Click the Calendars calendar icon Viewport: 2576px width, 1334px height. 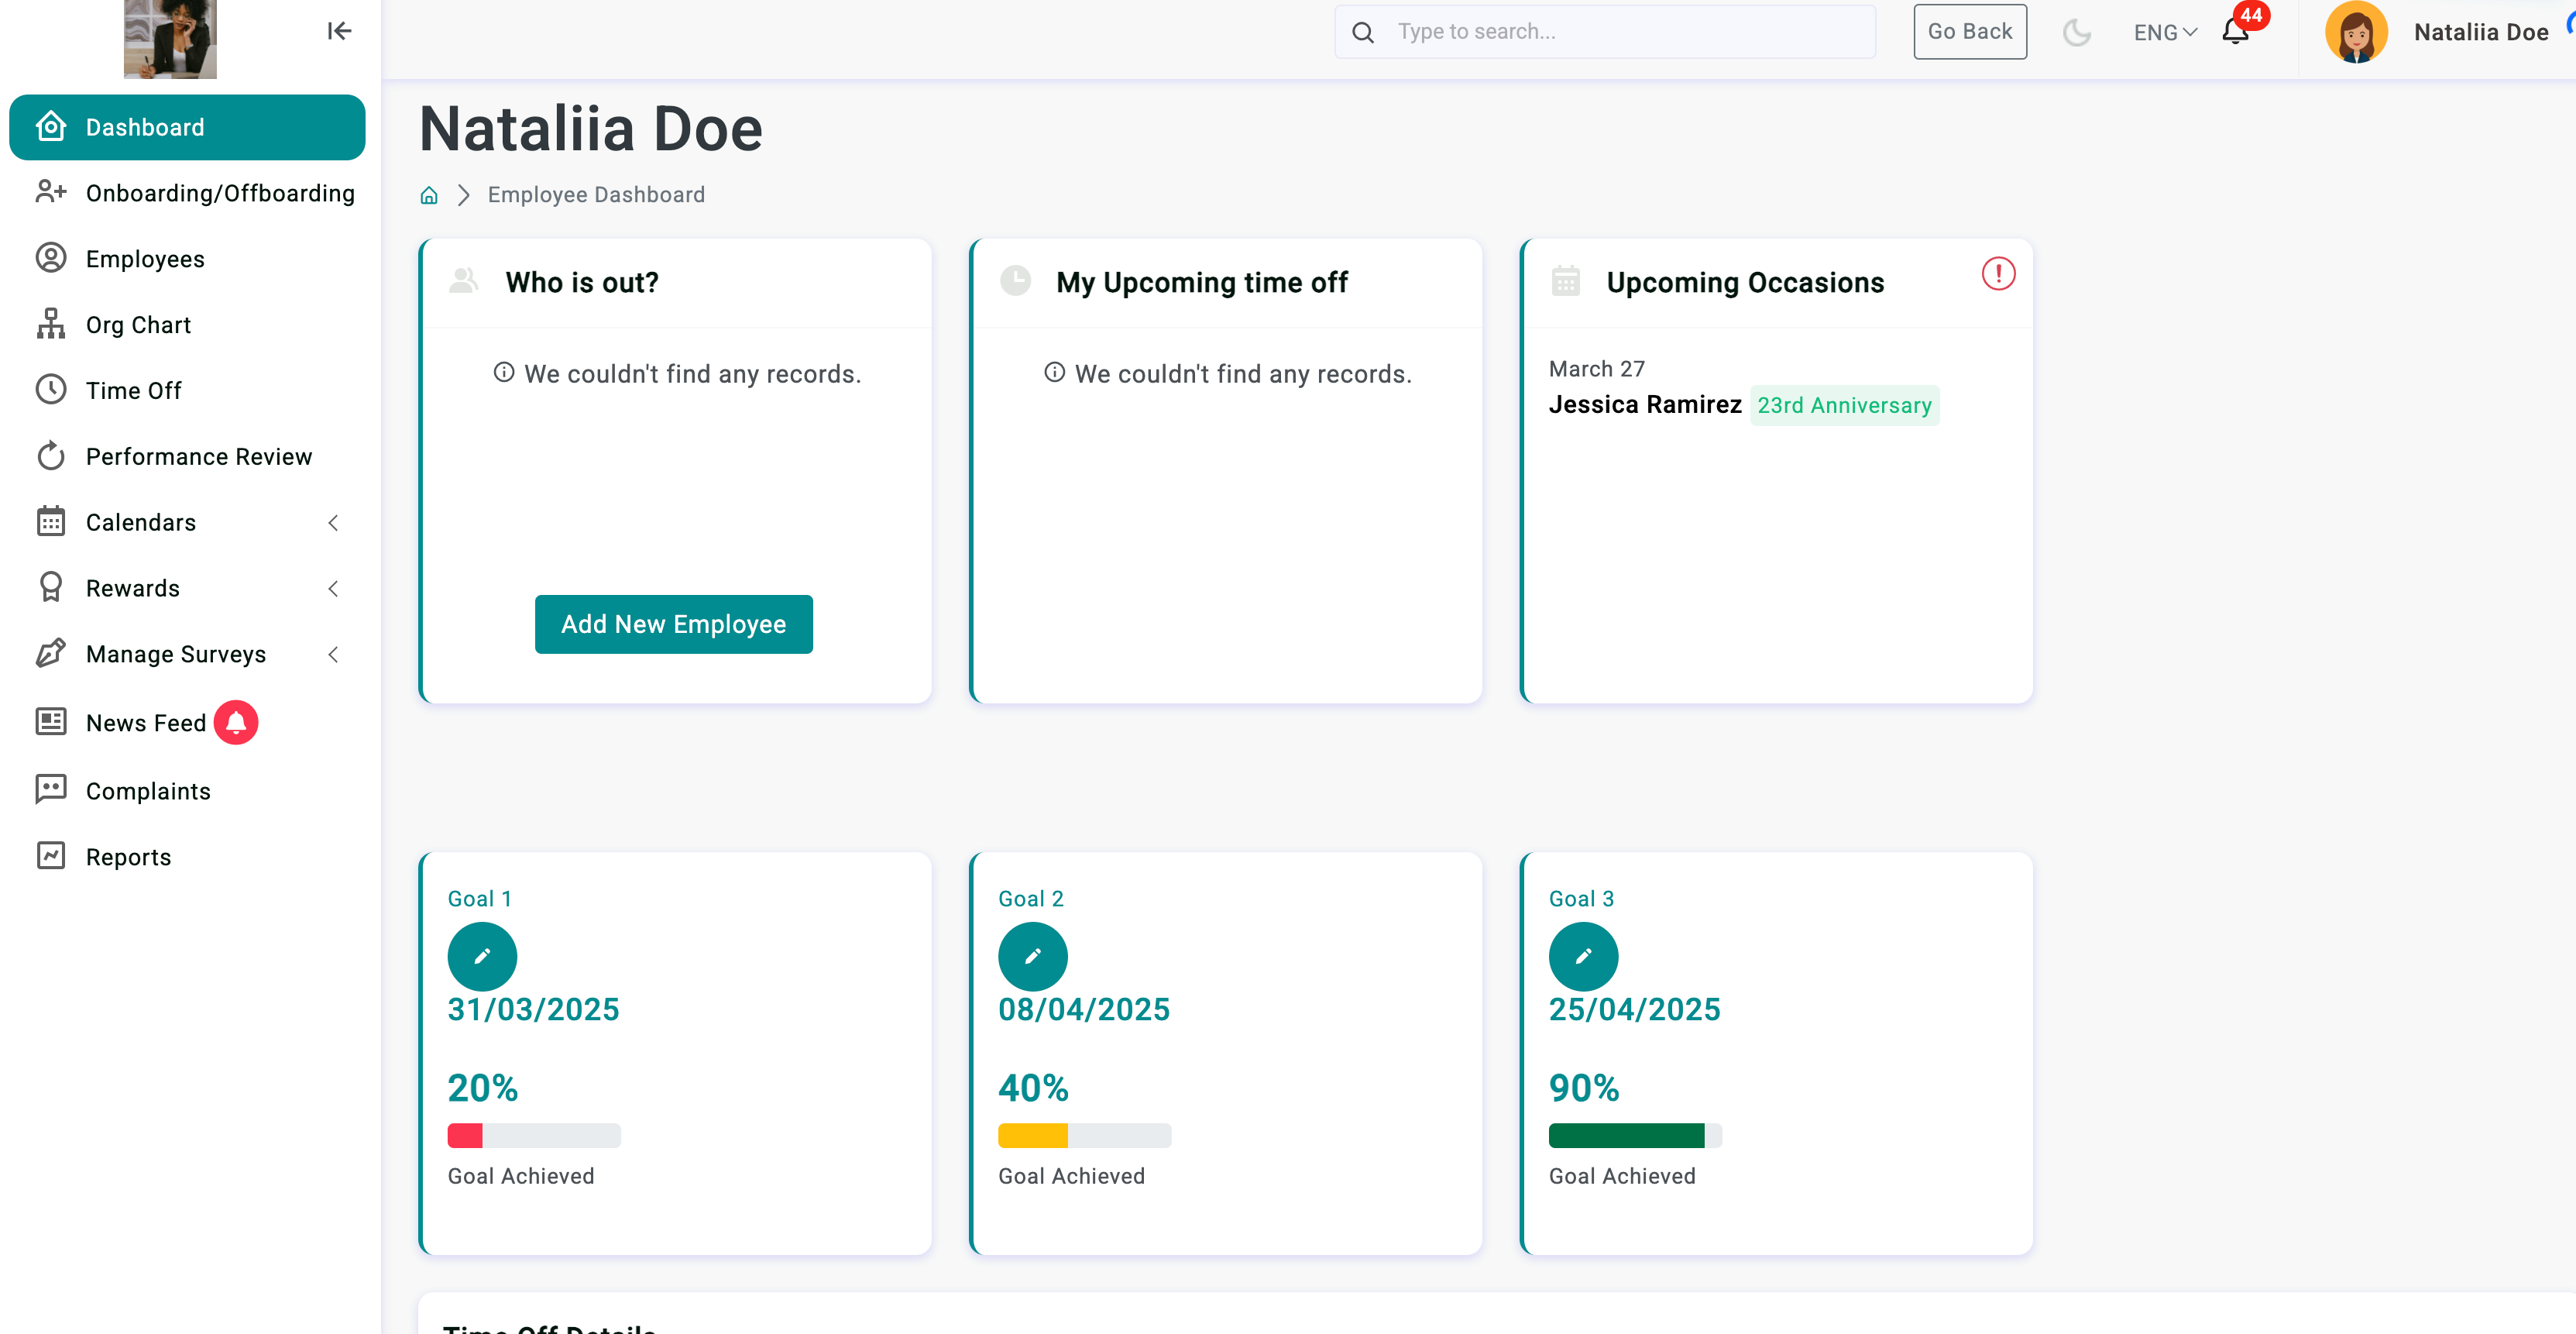click(51, 522)
